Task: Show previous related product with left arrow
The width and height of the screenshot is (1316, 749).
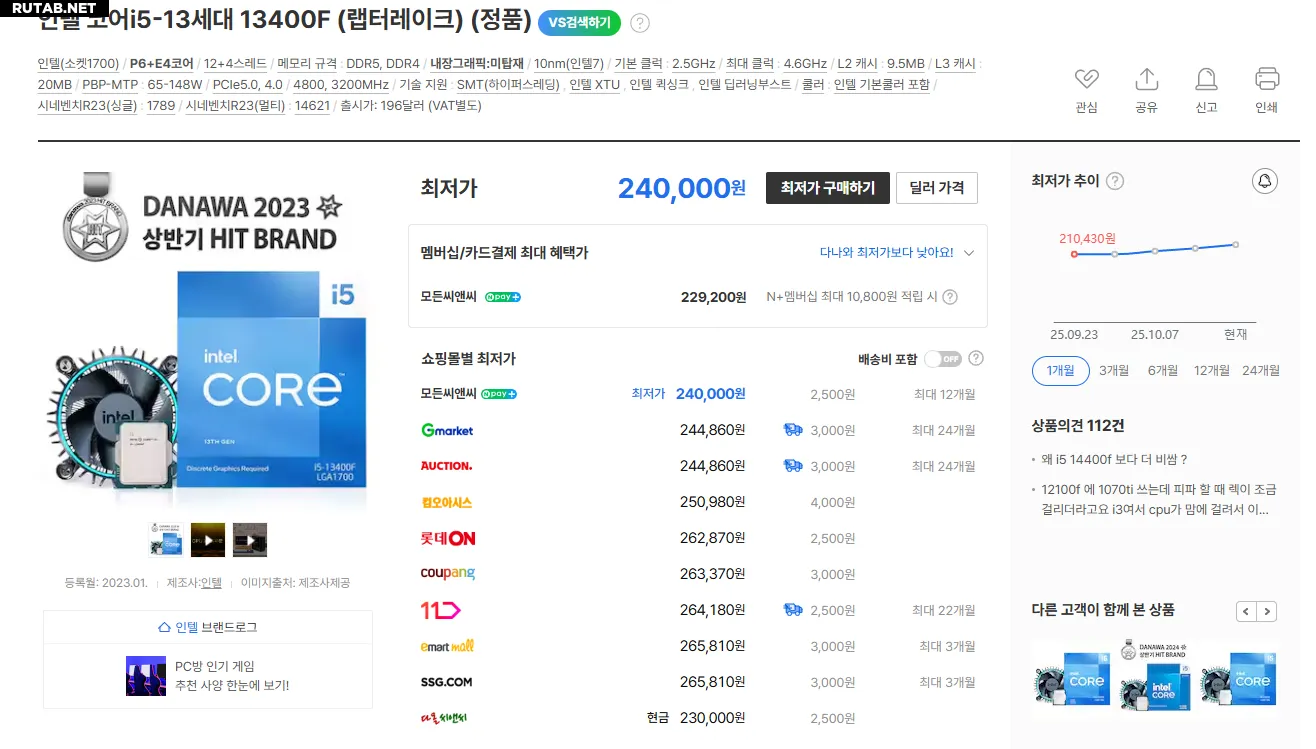Action: (x=1246, y=611)
